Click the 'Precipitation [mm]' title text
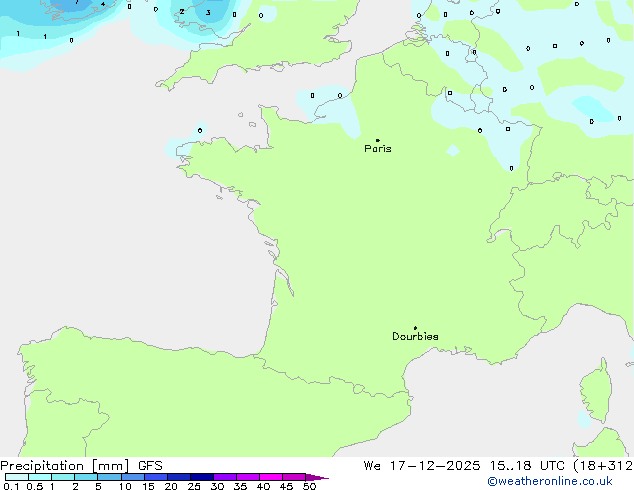 coord(64,466)
